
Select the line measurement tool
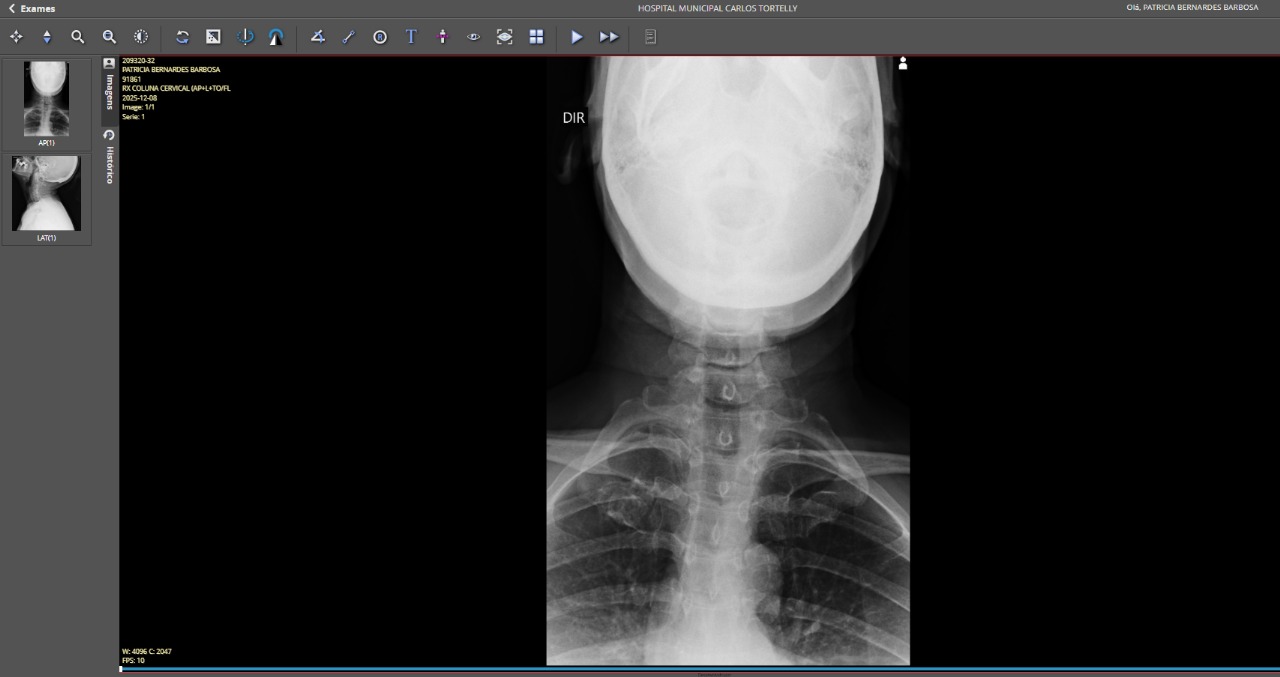click(348, 37)
